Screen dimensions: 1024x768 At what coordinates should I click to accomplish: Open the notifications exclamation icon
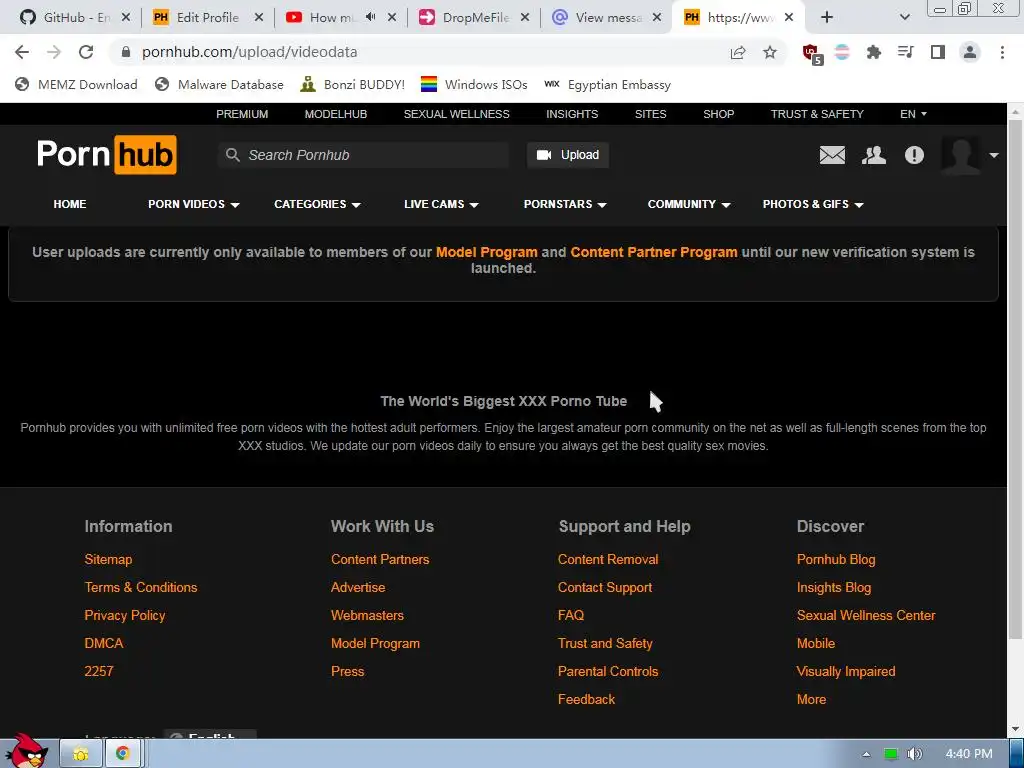click(x=914, y=155)
